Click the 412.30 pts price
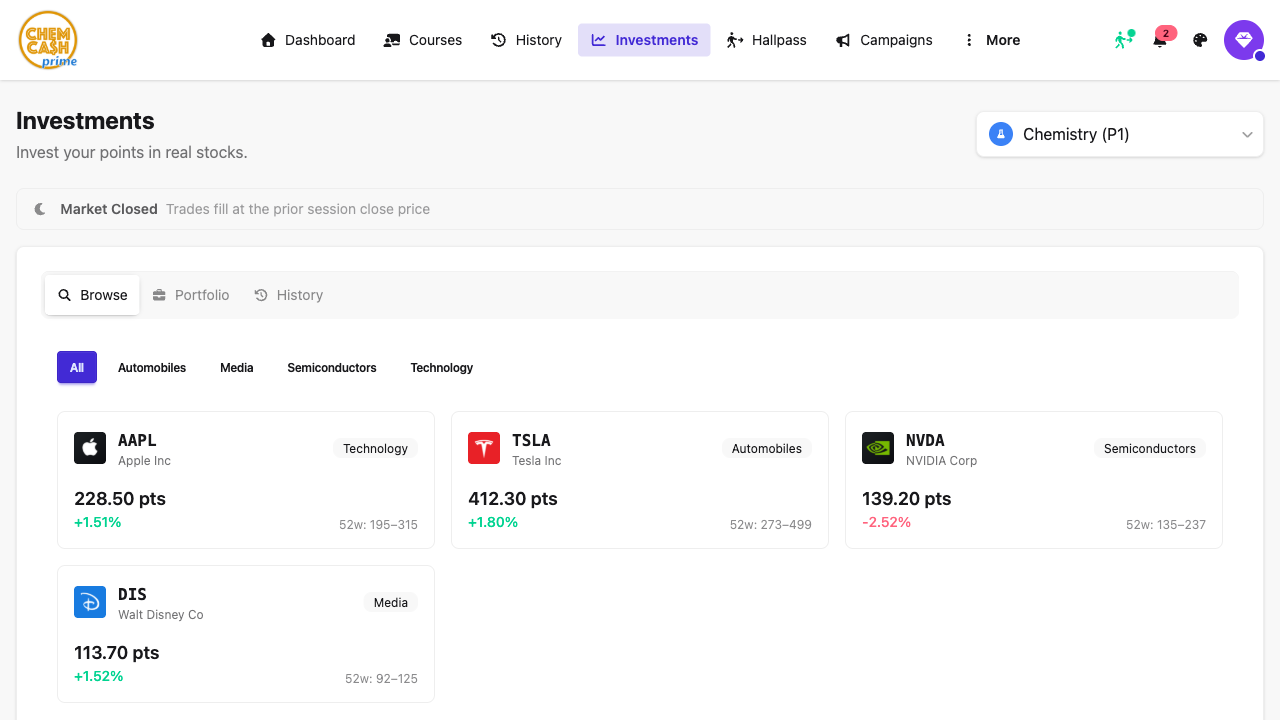 (x=513, y=498)
